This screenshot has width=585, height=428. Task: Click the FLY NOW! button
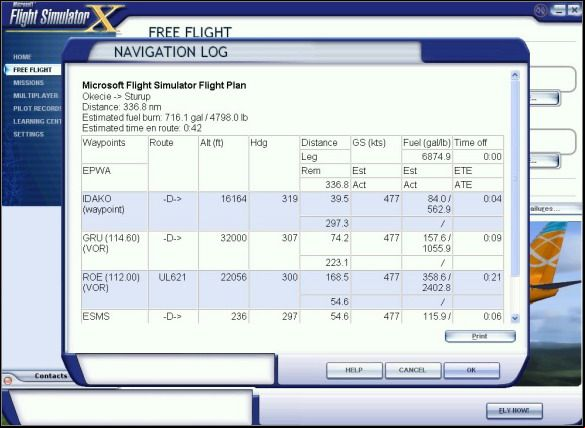[514, 411]
